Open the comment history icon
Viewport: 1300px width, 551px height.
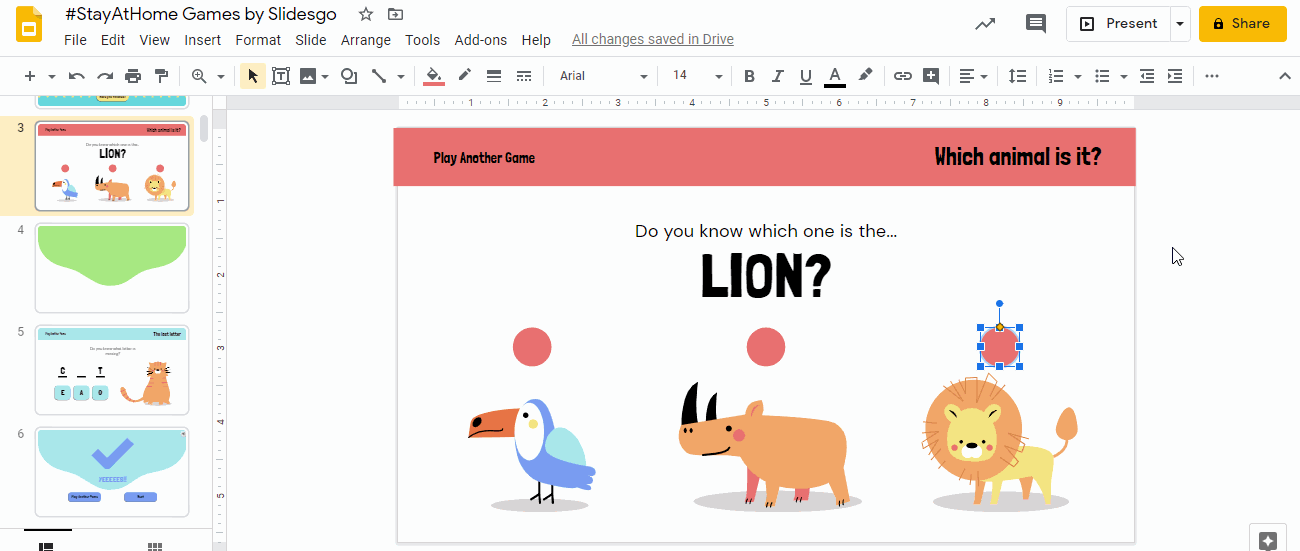(x=1036, y=24)
